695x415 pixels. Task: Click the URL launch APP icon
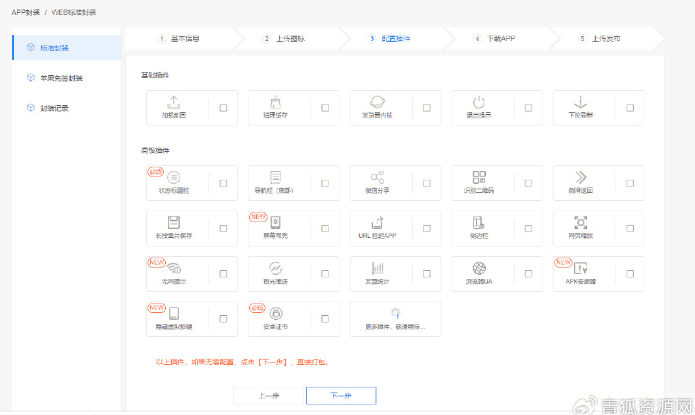377,222
